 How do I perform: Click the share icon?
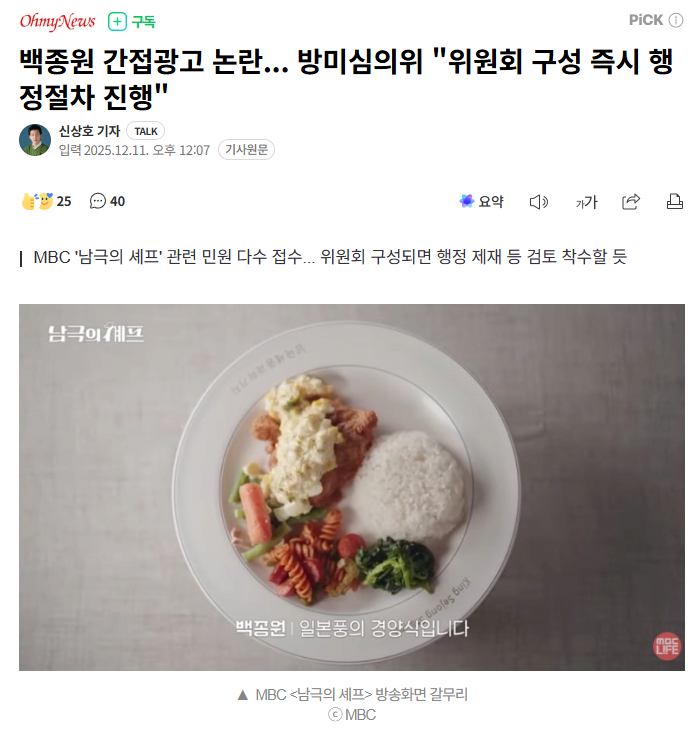click(631, 202)
